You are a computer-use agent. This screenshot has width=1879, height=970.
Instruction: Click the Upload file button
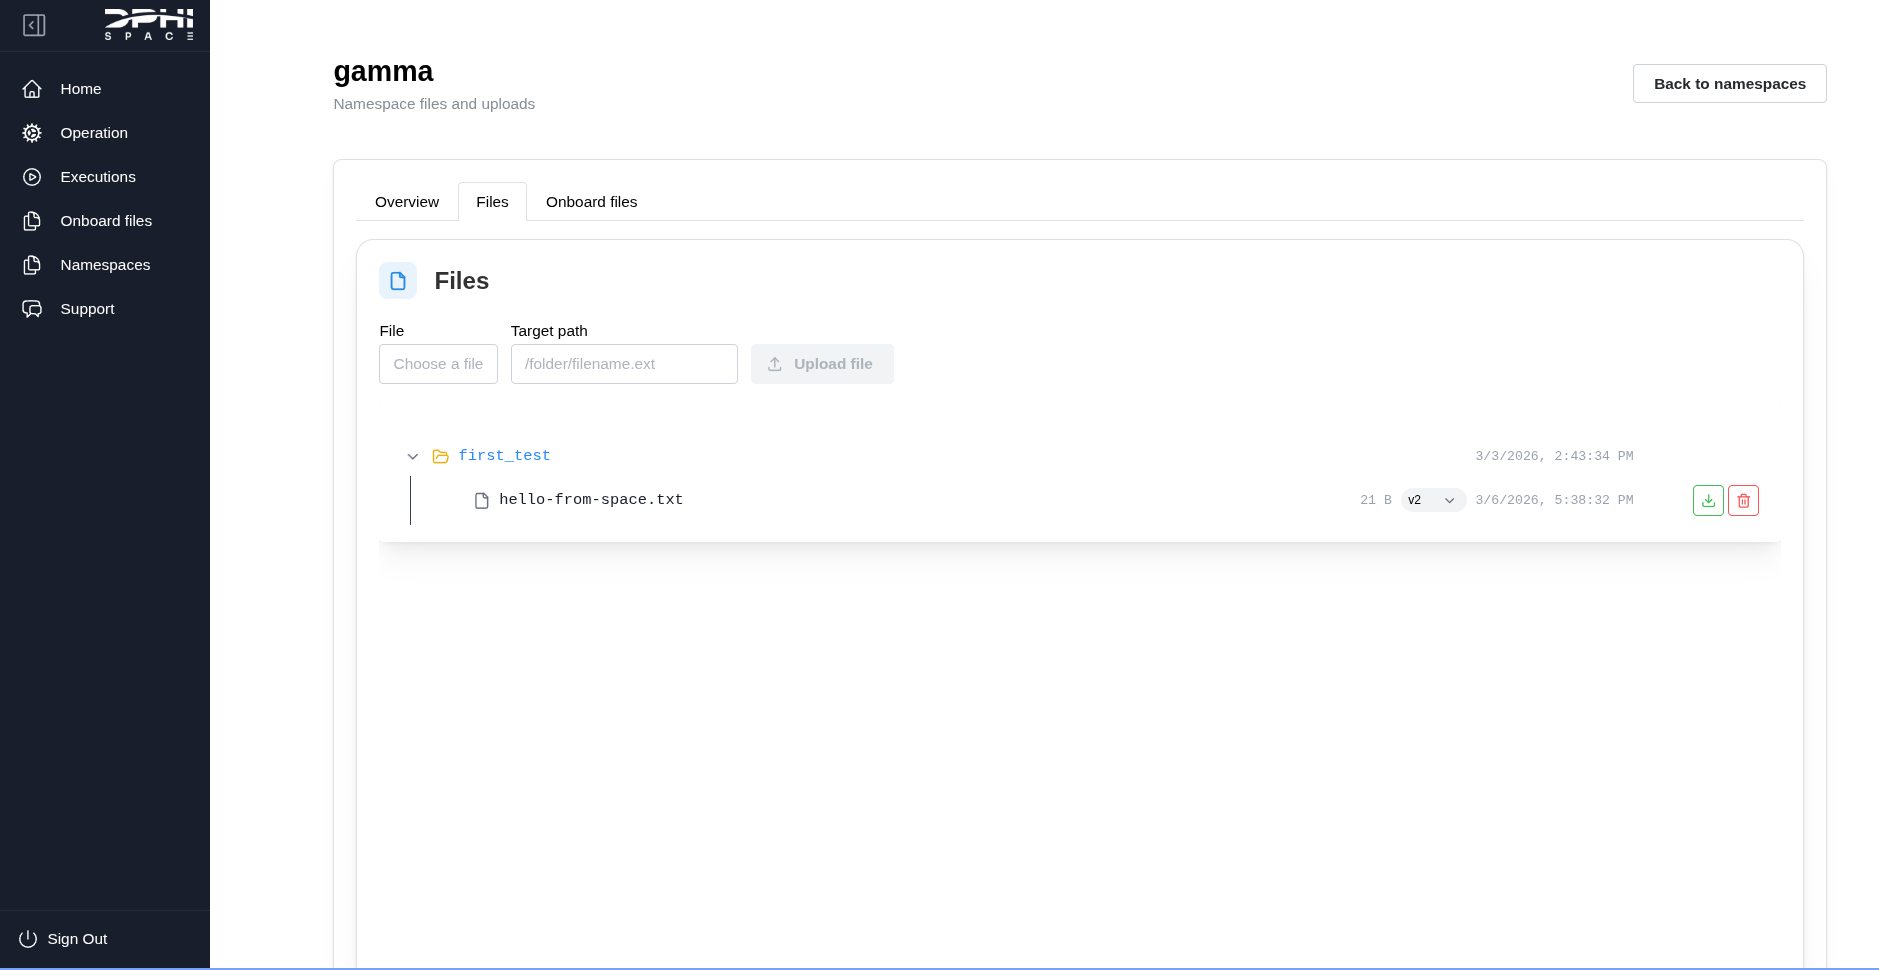822,364
